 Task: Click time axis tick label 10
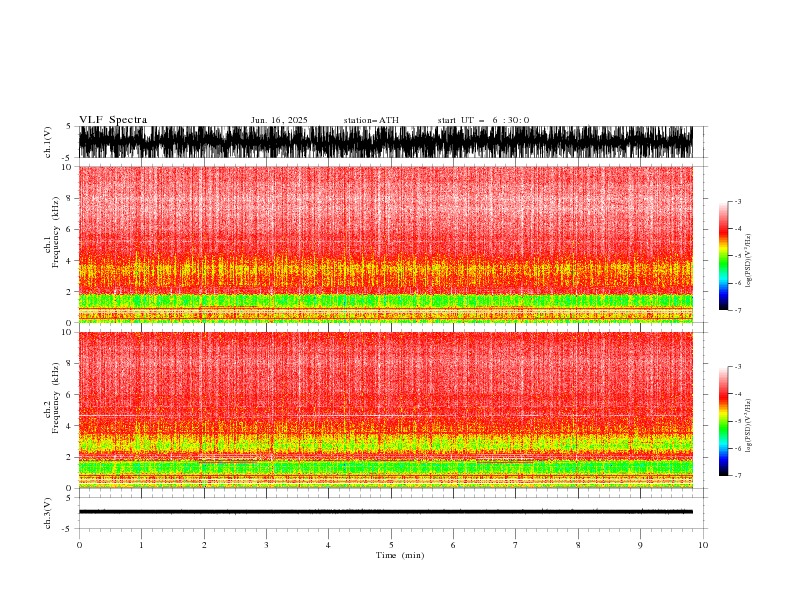(x=703, y=545)
